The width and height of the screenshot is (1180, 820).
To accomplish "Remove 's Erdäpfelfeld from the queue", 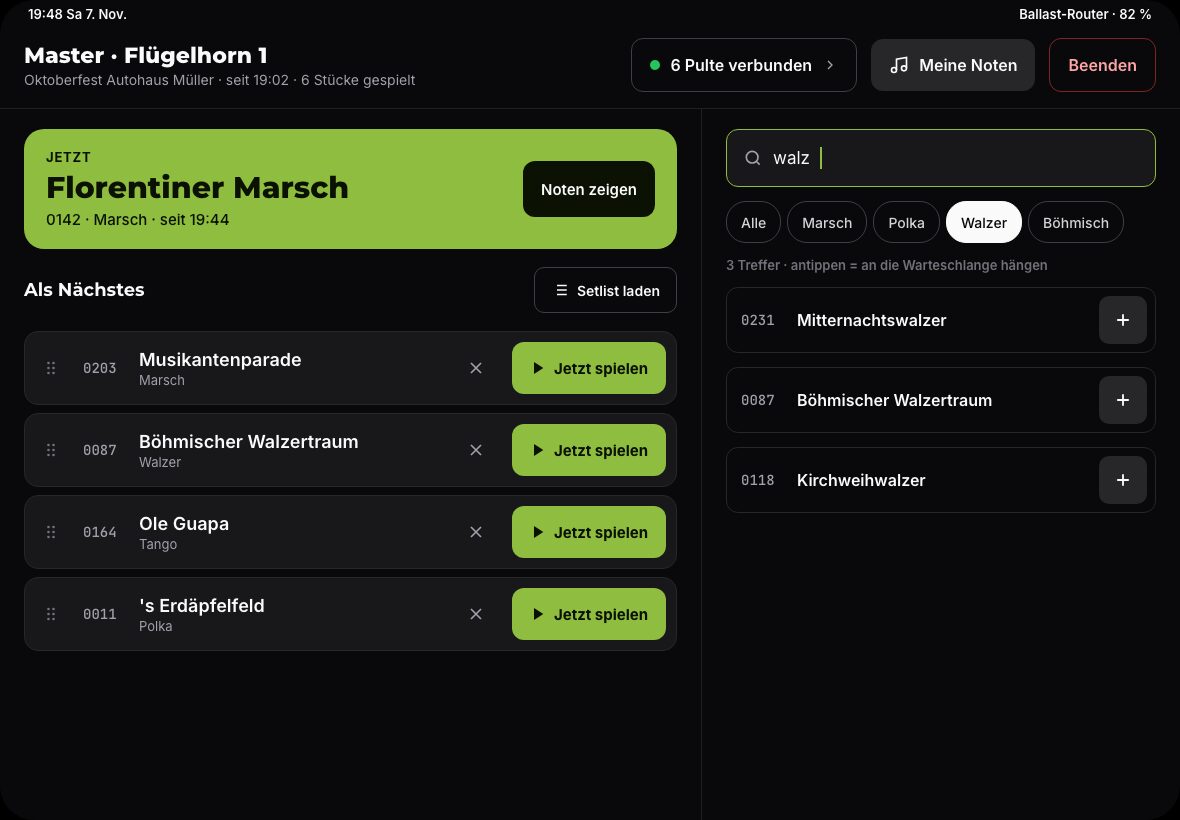I will pyautogui.click(x=476, y=614).
